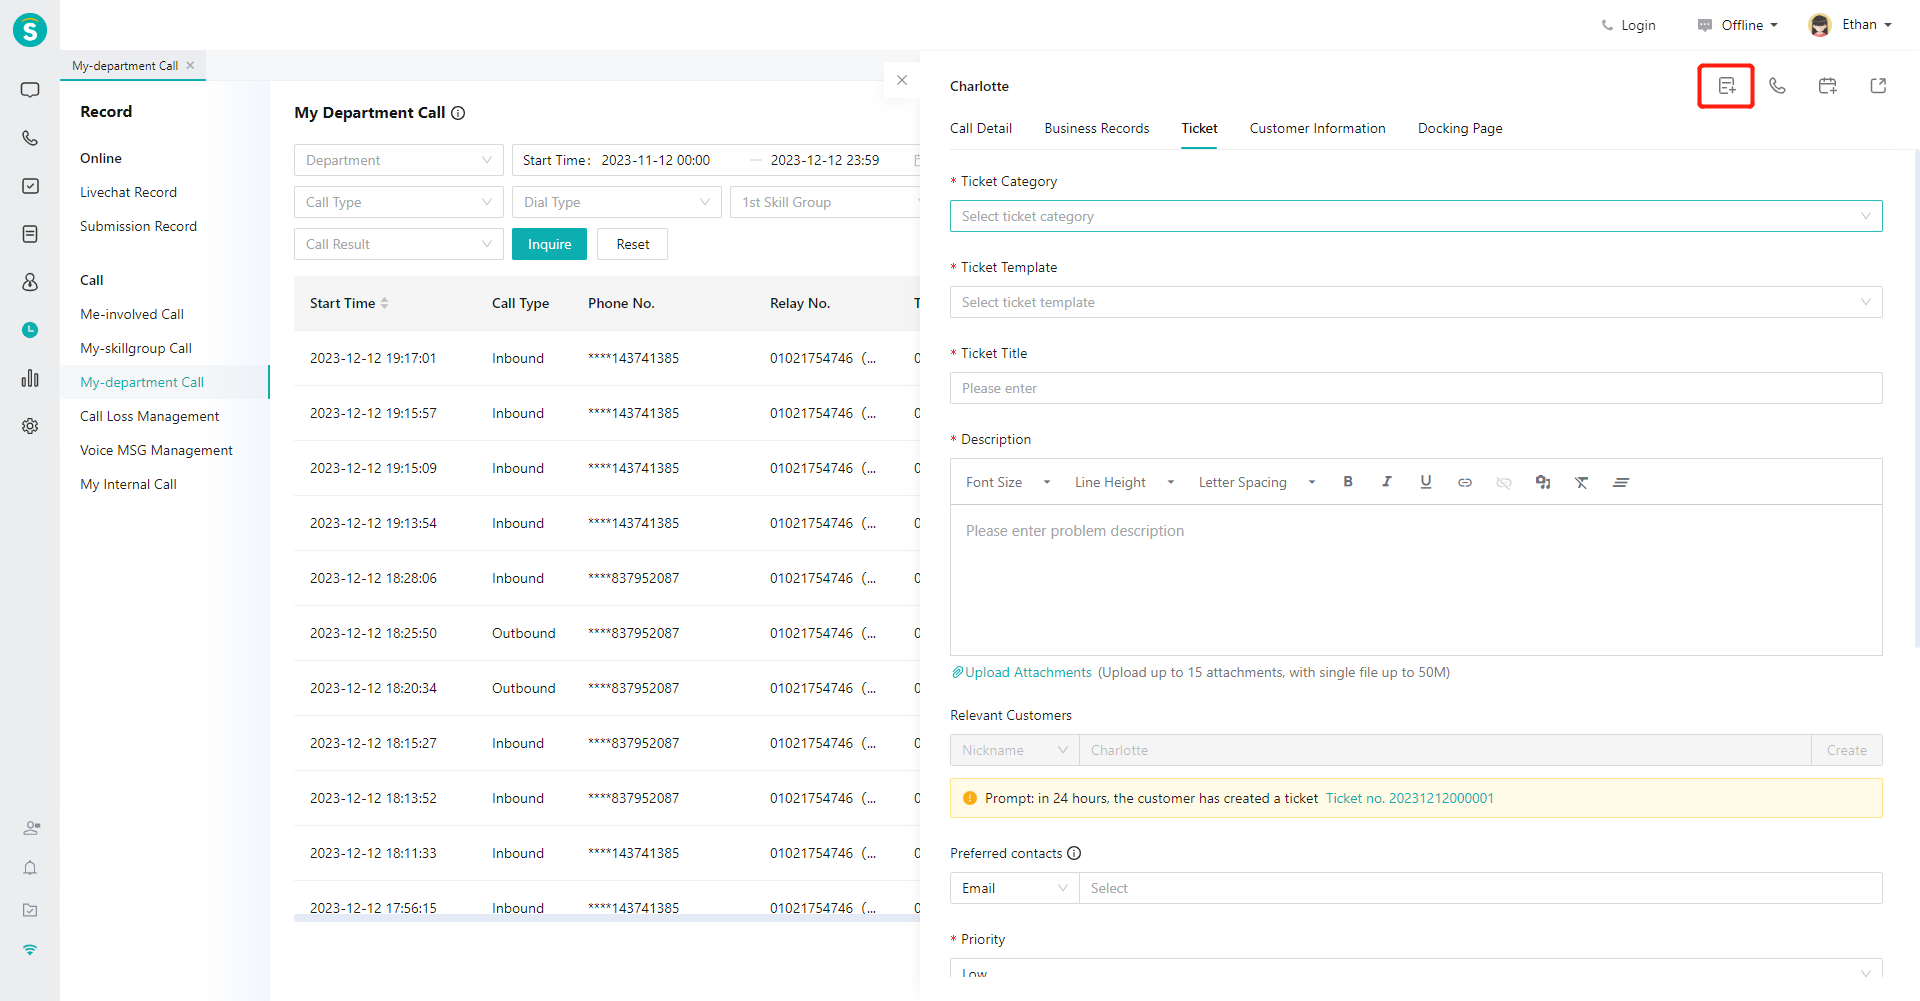Open the task checklist sidebar icon

pos(30,186)
